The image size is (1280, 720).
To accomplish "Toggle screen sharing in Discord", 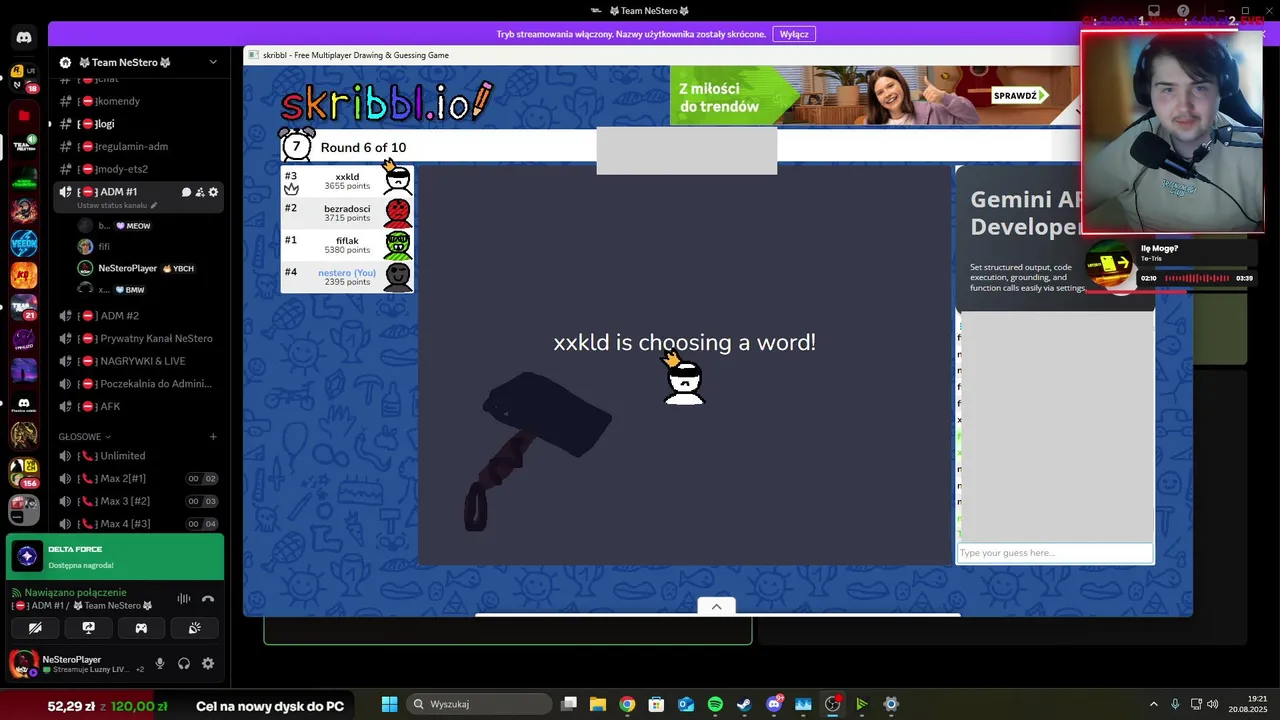I will (x=88, y=628).
